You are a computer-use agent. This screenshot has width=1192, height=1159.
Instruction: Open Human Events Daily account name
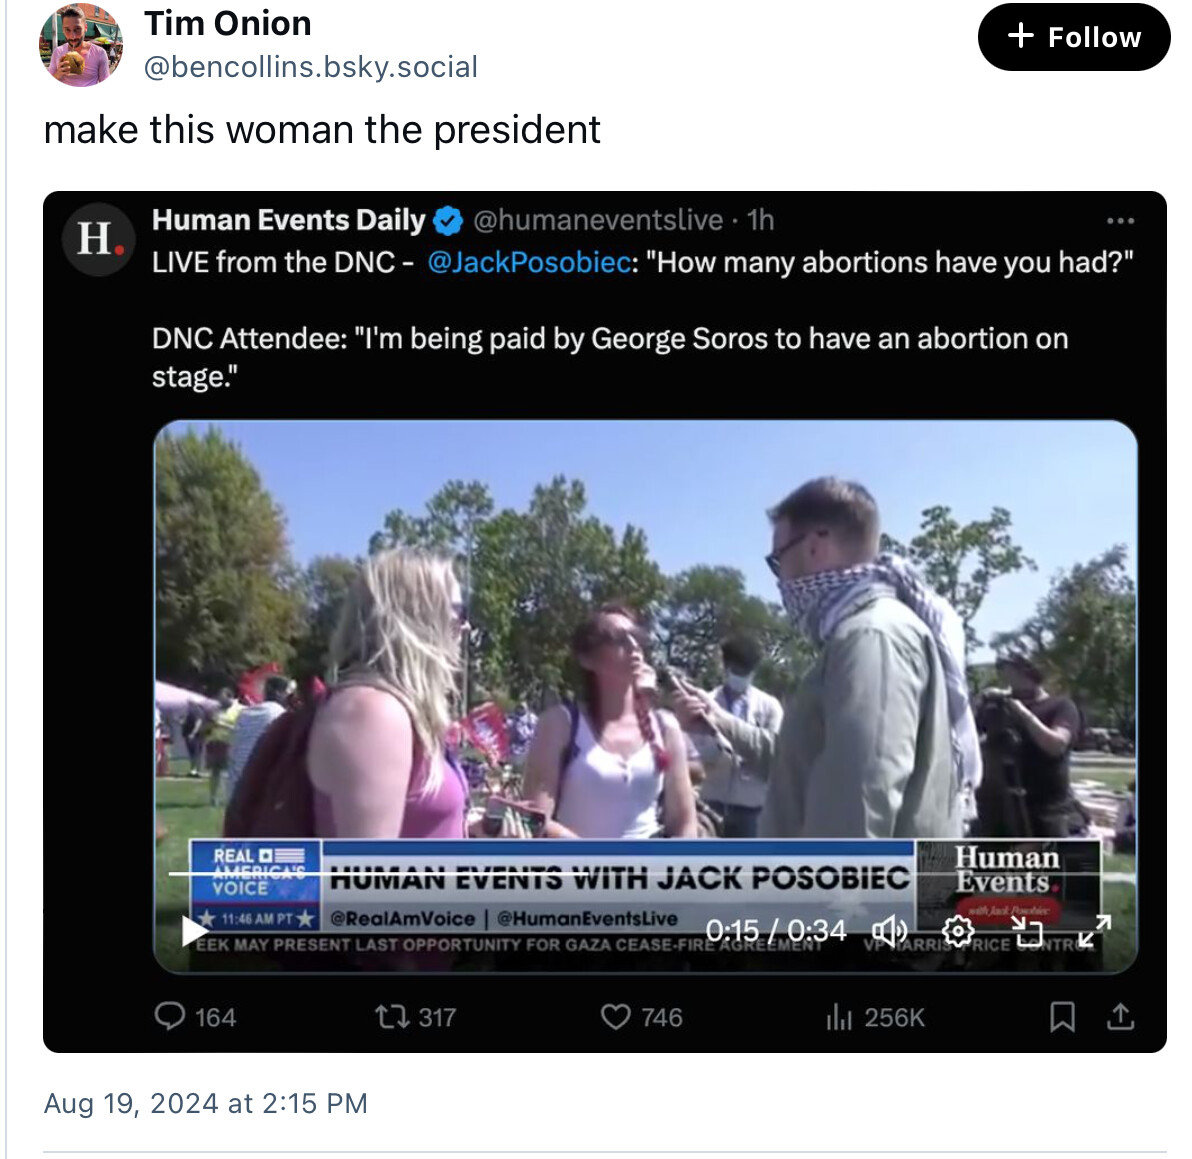(x=289, y=220)
